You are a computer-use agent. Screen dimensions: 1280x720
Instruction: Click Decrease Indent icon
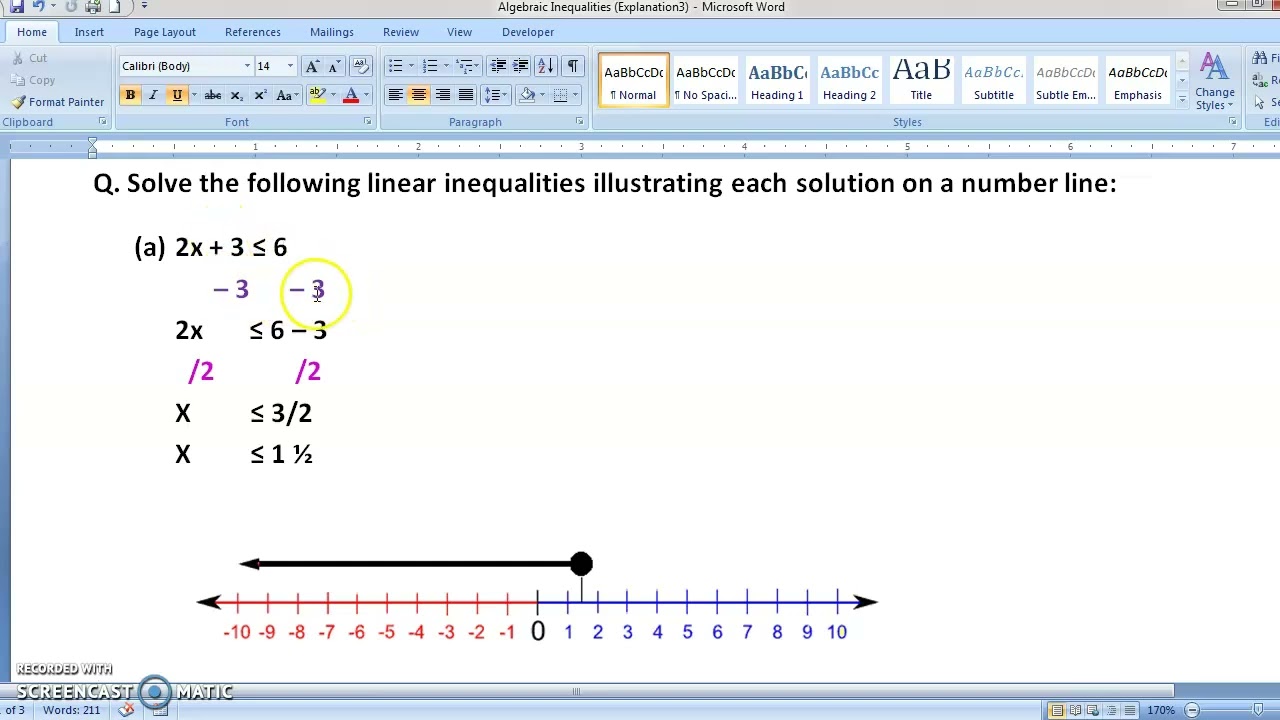tap(498, 66)
